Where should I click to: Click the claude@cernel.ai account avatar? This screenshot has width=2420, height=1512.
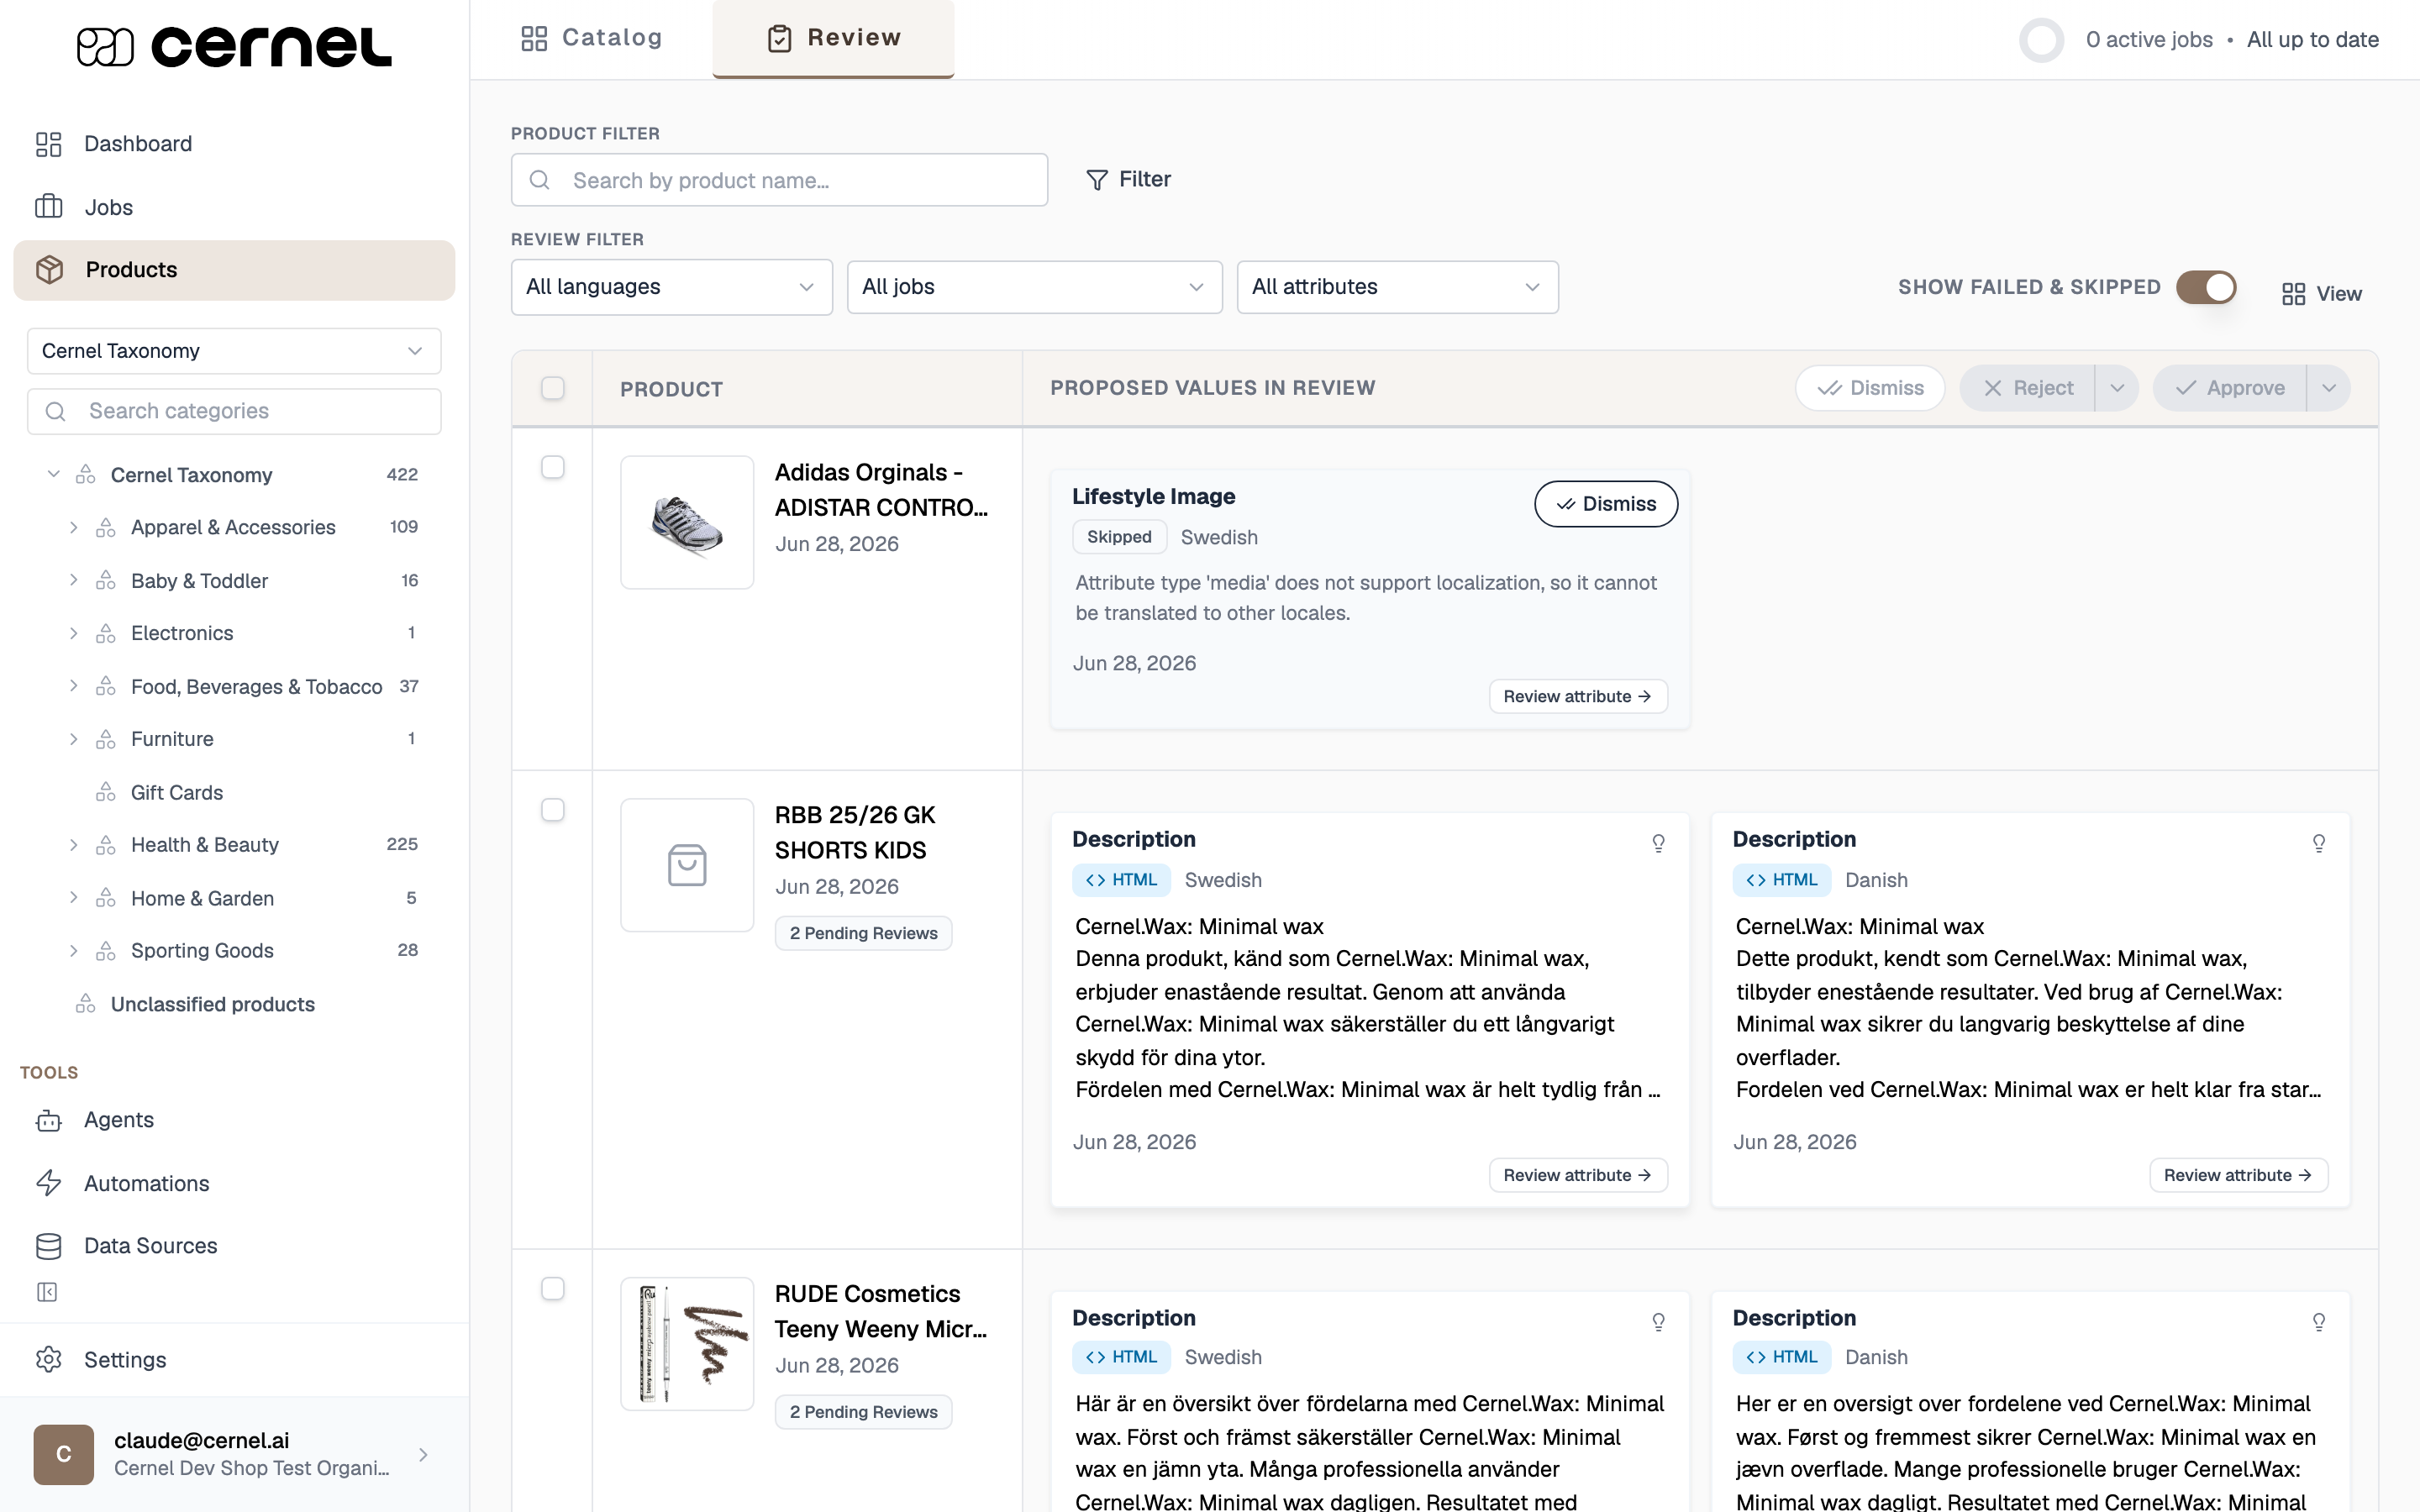63,1454
